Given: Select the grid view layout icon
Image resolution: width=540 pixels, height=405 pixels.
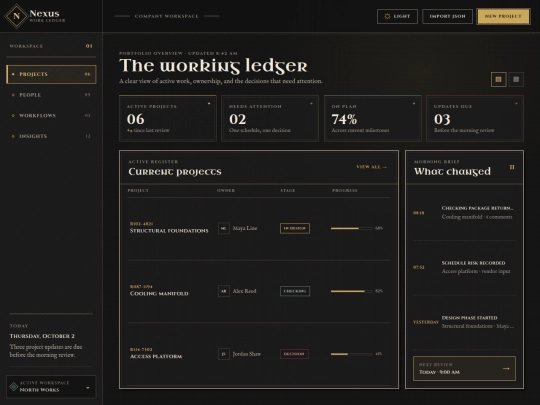Looking at the screenshot, I should (498, 80).
